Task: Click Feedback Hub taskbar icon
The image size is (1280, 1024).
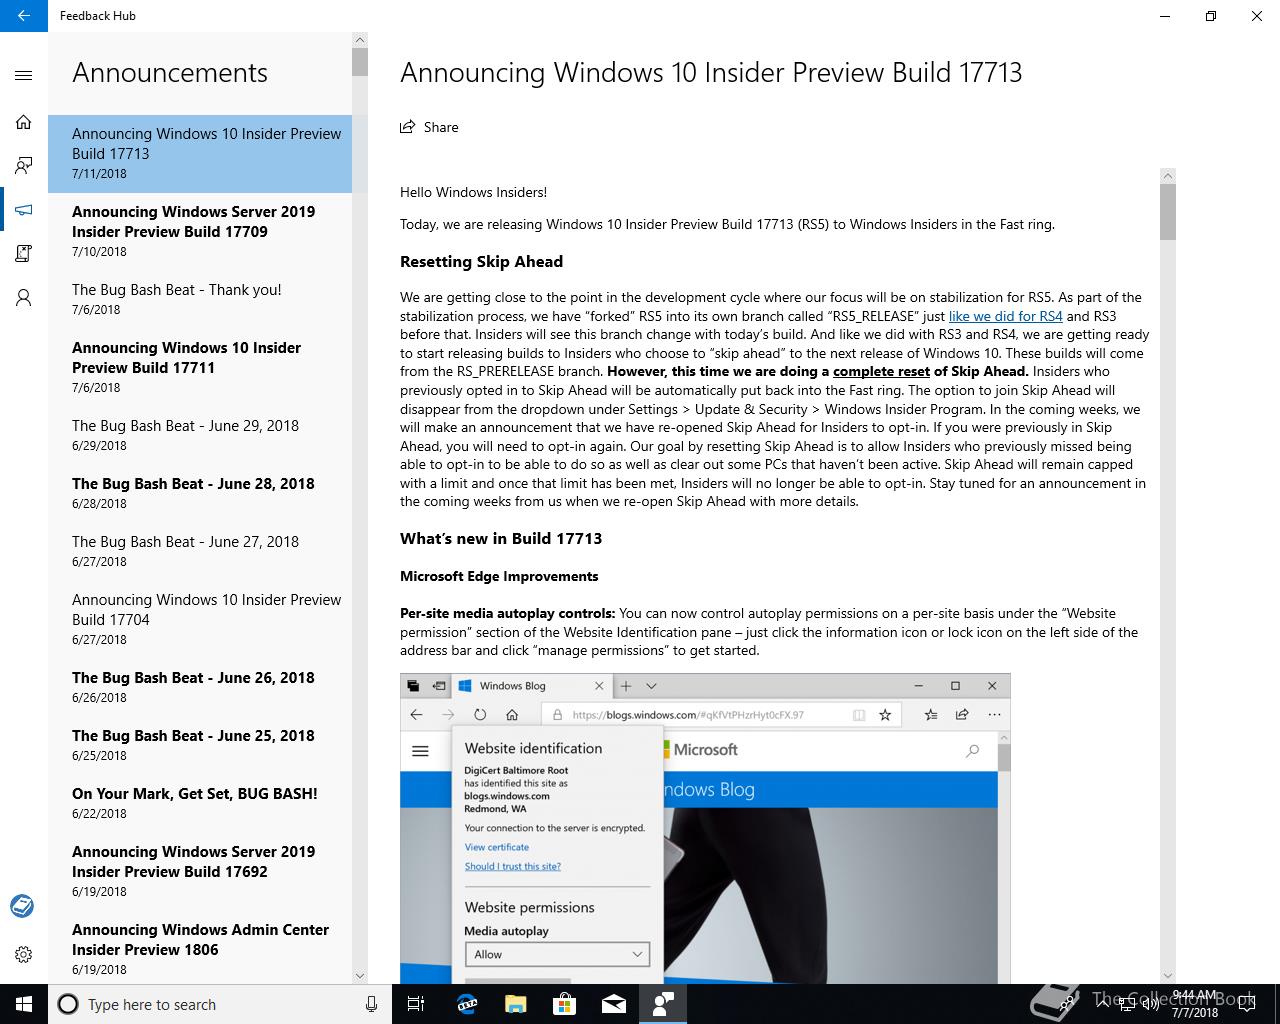Action: pyautogui.click(x=662, y=1004)
